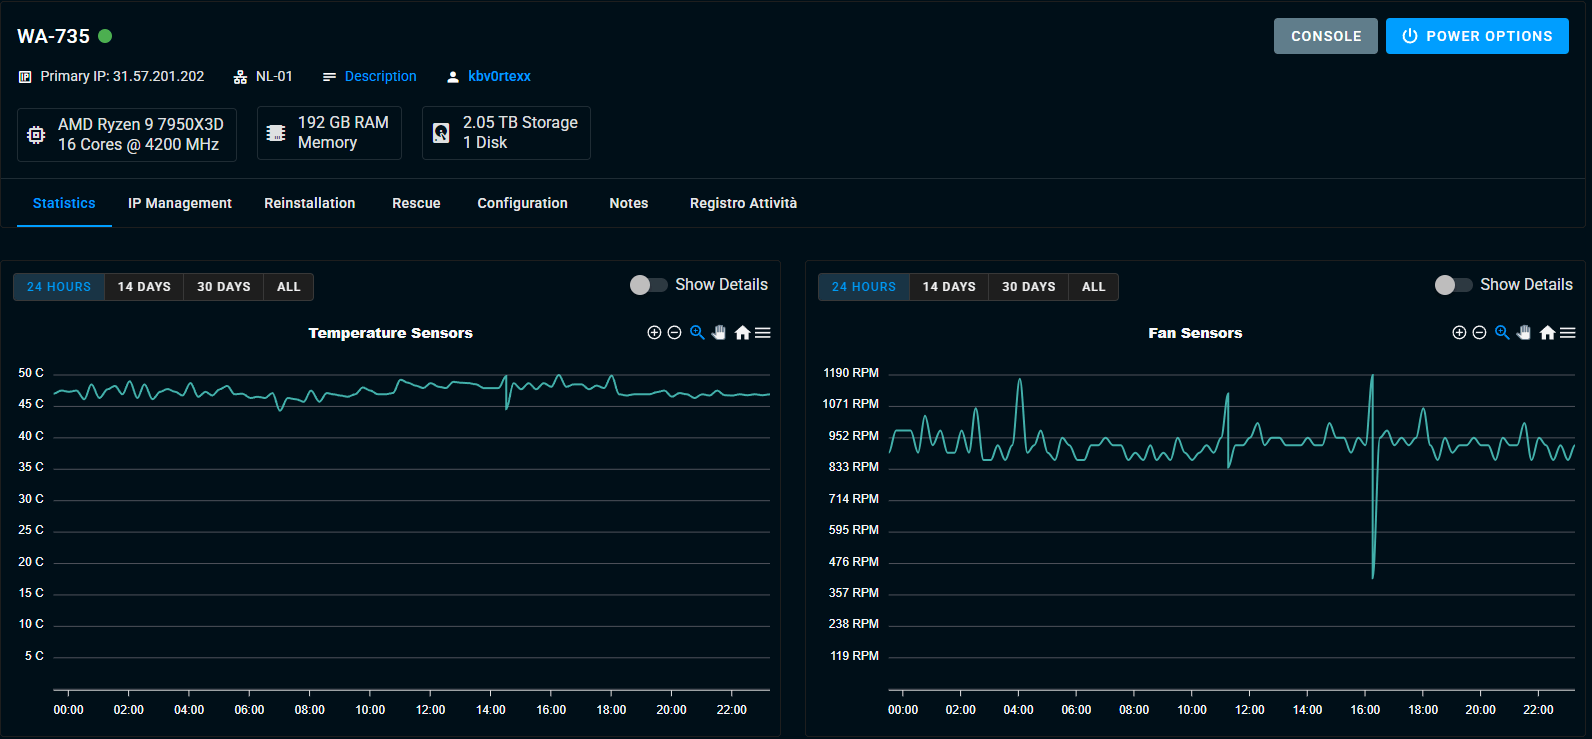
Task: Reset zoom with home icon on Fan chart
Action: [1547, 333]
